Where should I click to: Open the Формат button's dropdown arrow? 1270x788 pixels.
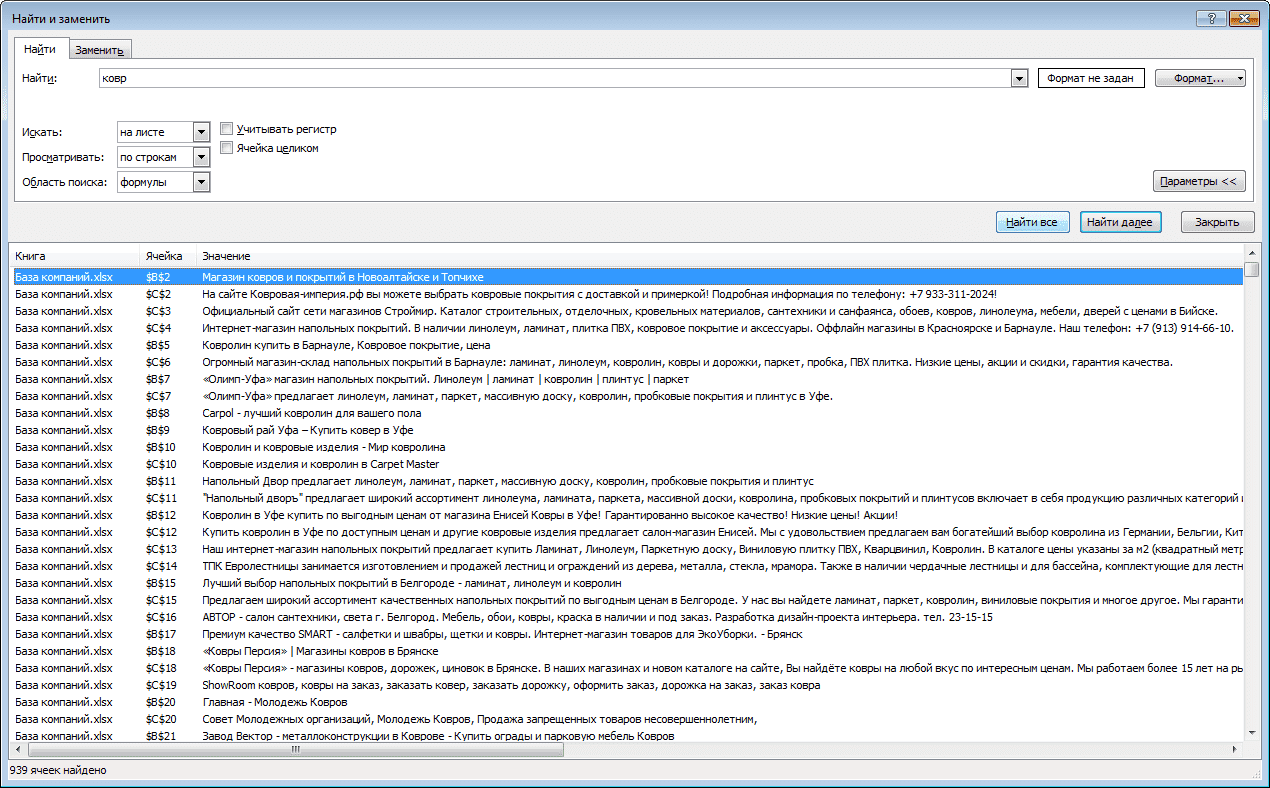(x=1240, y=78)
